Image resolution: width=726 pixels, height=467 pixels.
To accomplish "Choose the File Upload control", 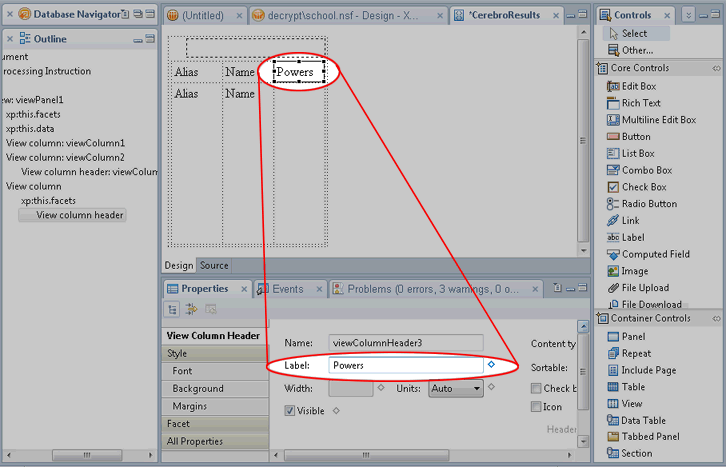I will pyautogui.click(x=638, y=288).
